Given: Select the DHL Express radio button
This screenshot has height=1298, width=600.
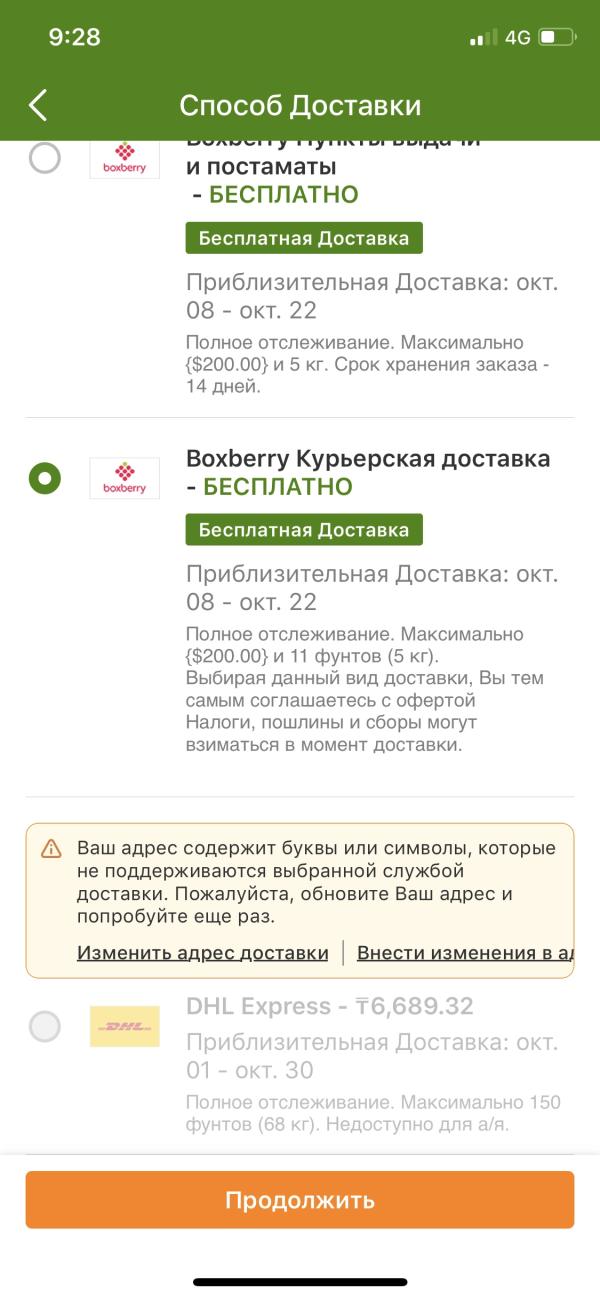Looking at the screenshot, I should point(44,1026).
